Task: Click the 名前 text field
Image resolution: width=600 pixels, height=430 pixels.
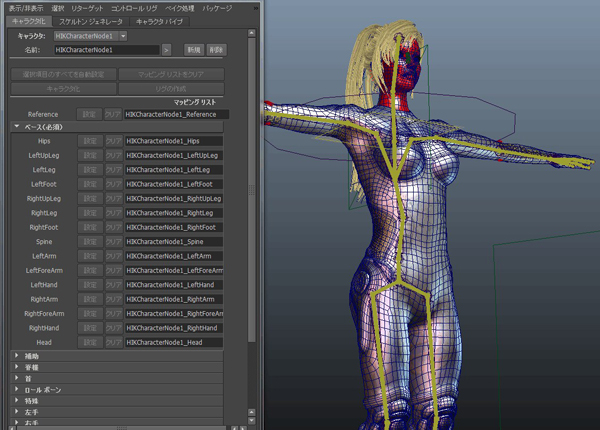Action: tap(105, 48)
